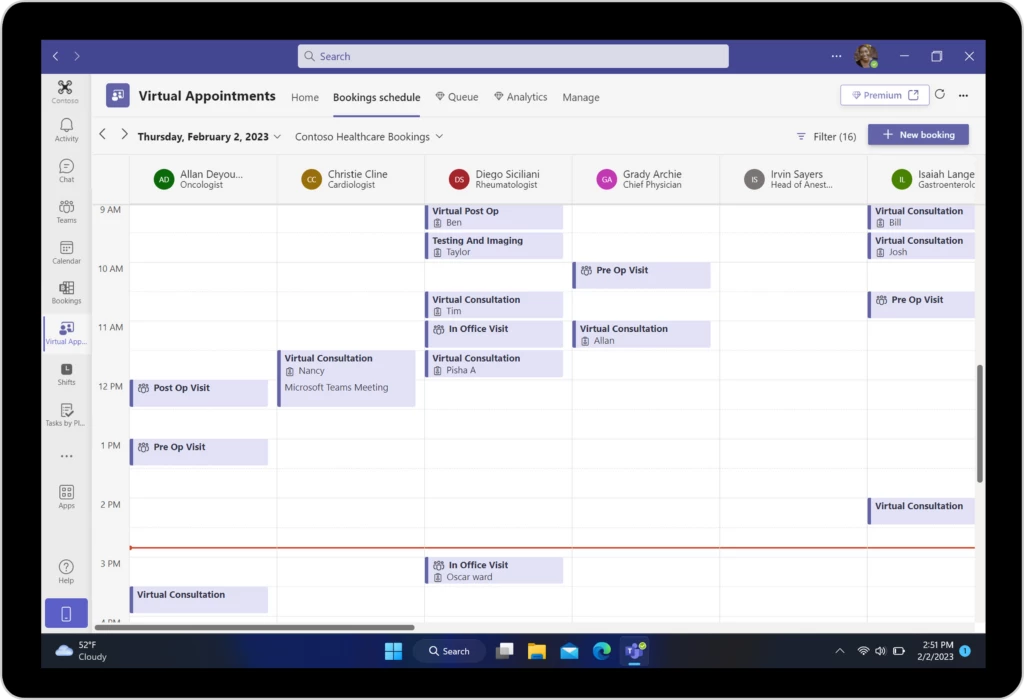Switch to the Home tab
Viewport: 1024px width, 700px height.
pyautogui.click(x=305, y=97)
